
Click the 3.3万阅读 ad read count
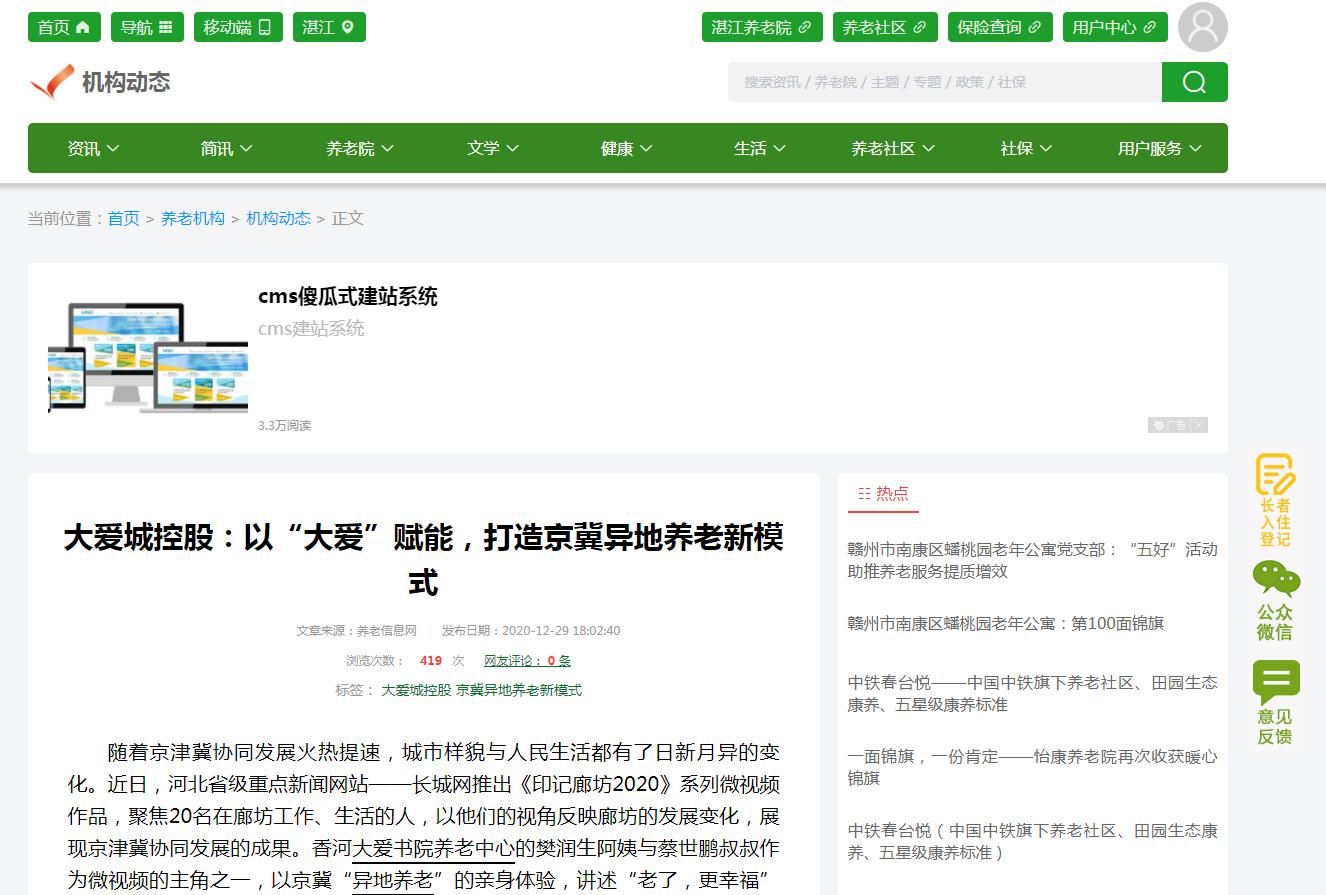(x=285, y=425)
